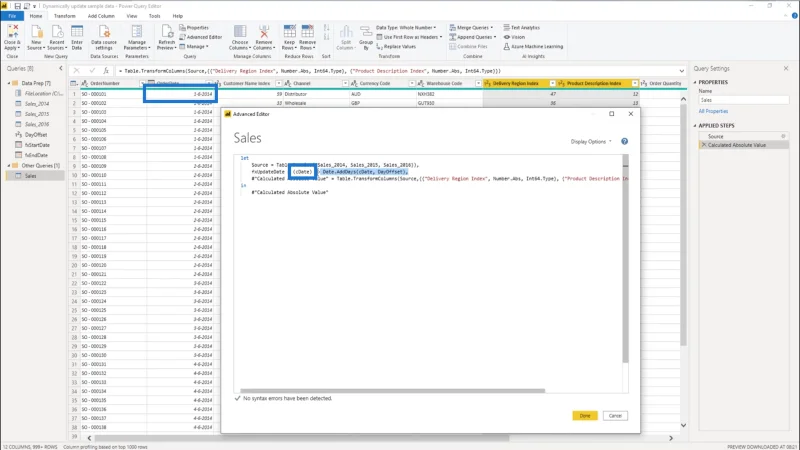The height and width of the screenshot is (450, 800).
Task: Switch to the Add Column tab
Action: 101,16
